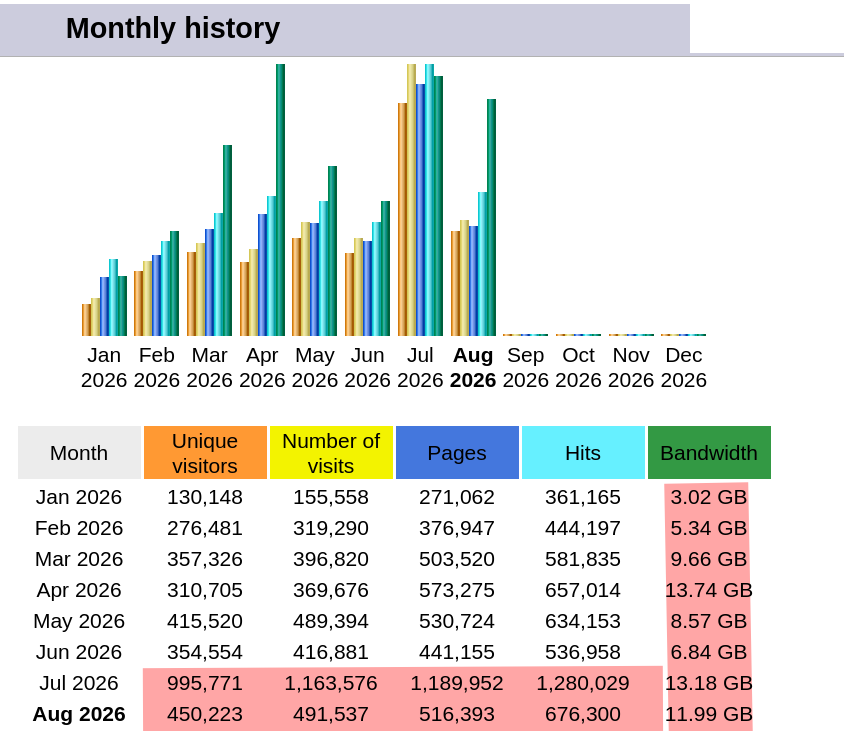Click the 319,290 visits cell
Screen dimensions: 844x731
pos(331,528)
